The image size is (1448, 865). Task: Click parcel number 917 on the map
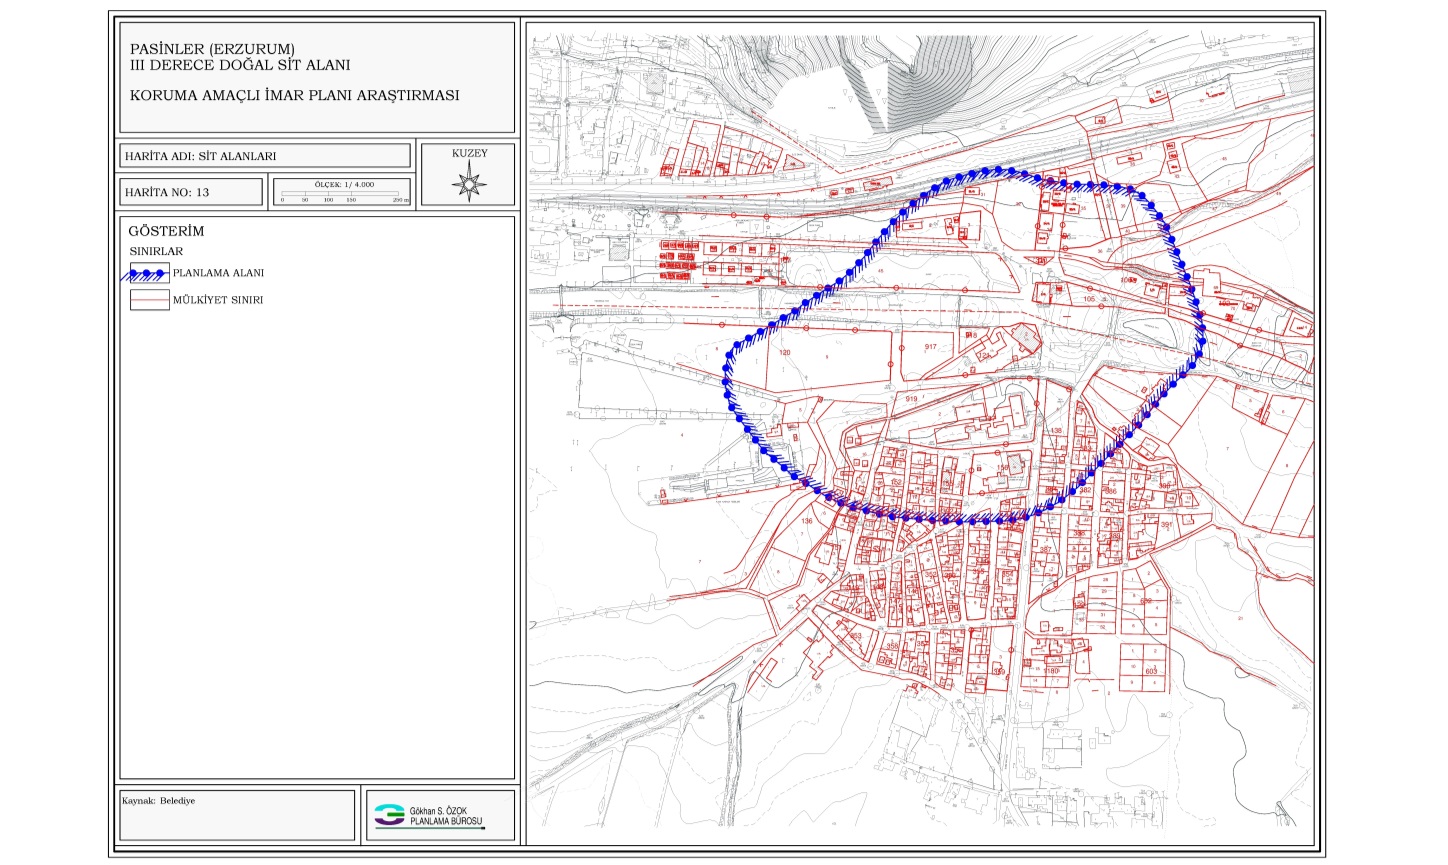[931, 347]
